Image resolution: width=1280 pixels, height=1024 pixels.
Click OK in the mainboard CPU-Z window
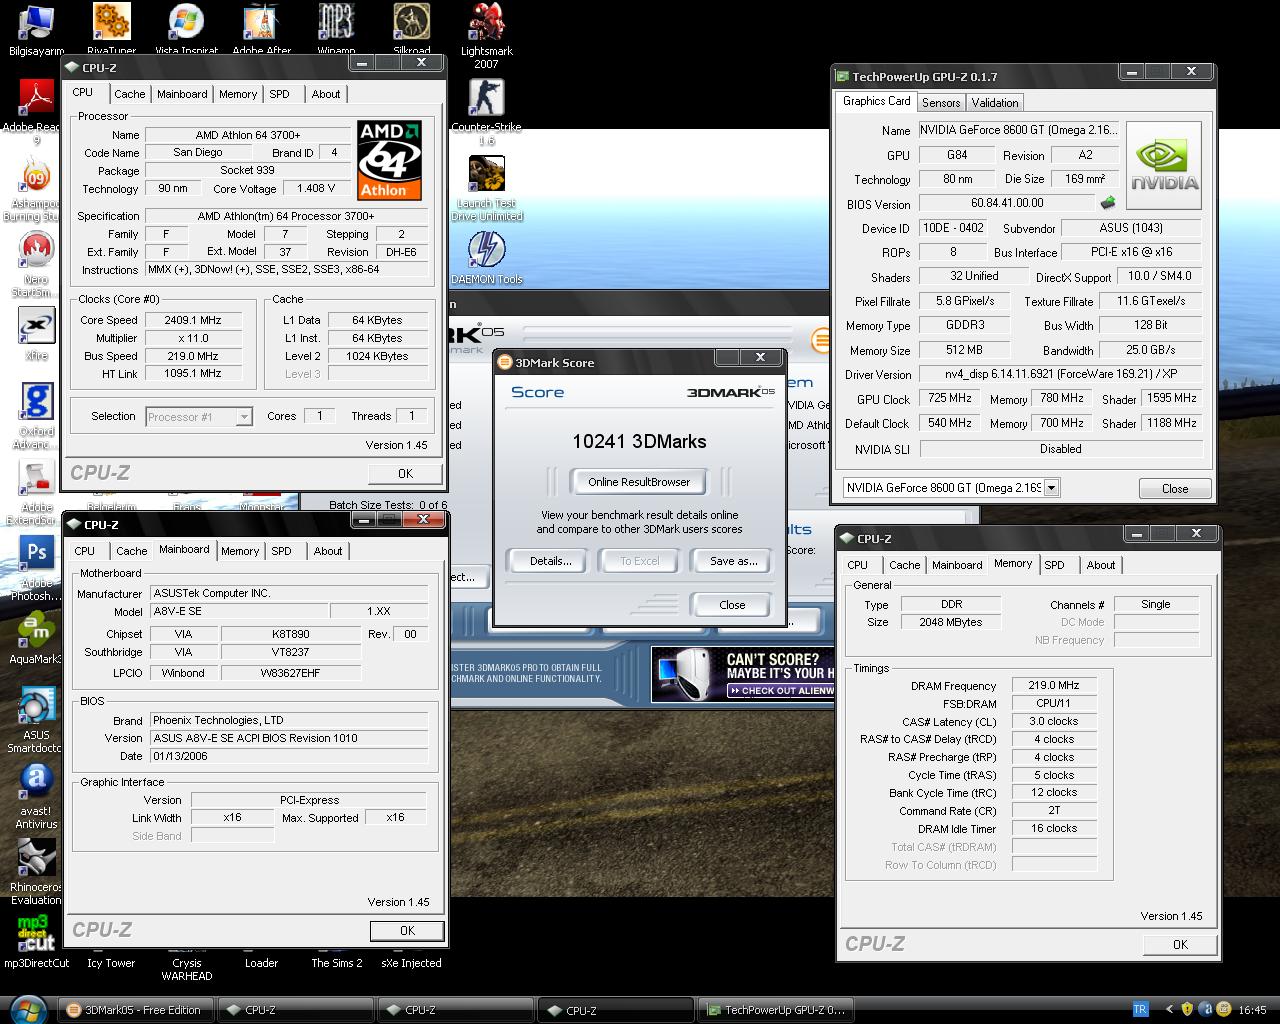(x=407, y=931)
